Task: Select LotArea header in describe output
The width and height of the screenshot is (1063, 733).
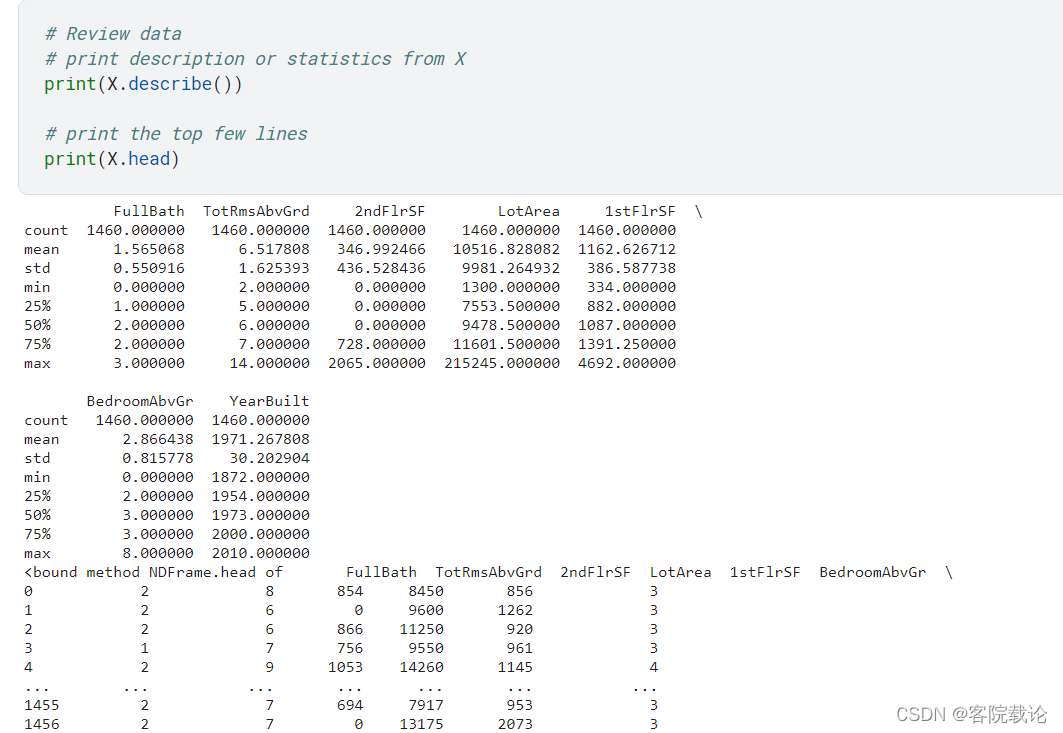Action: tap(529, 212)
